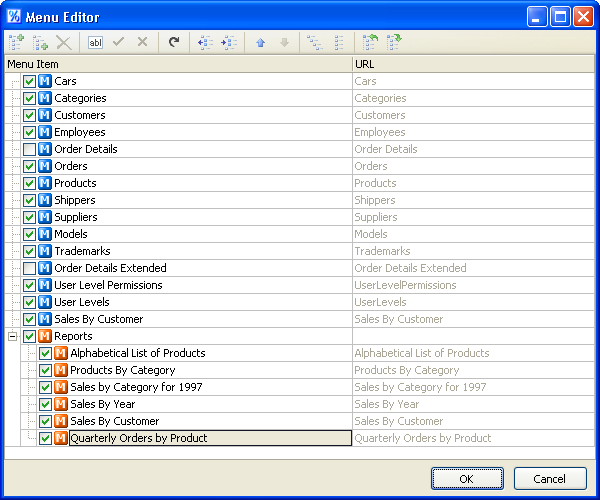
Task: Select the Reports menu group label
Action: (73, 336)
